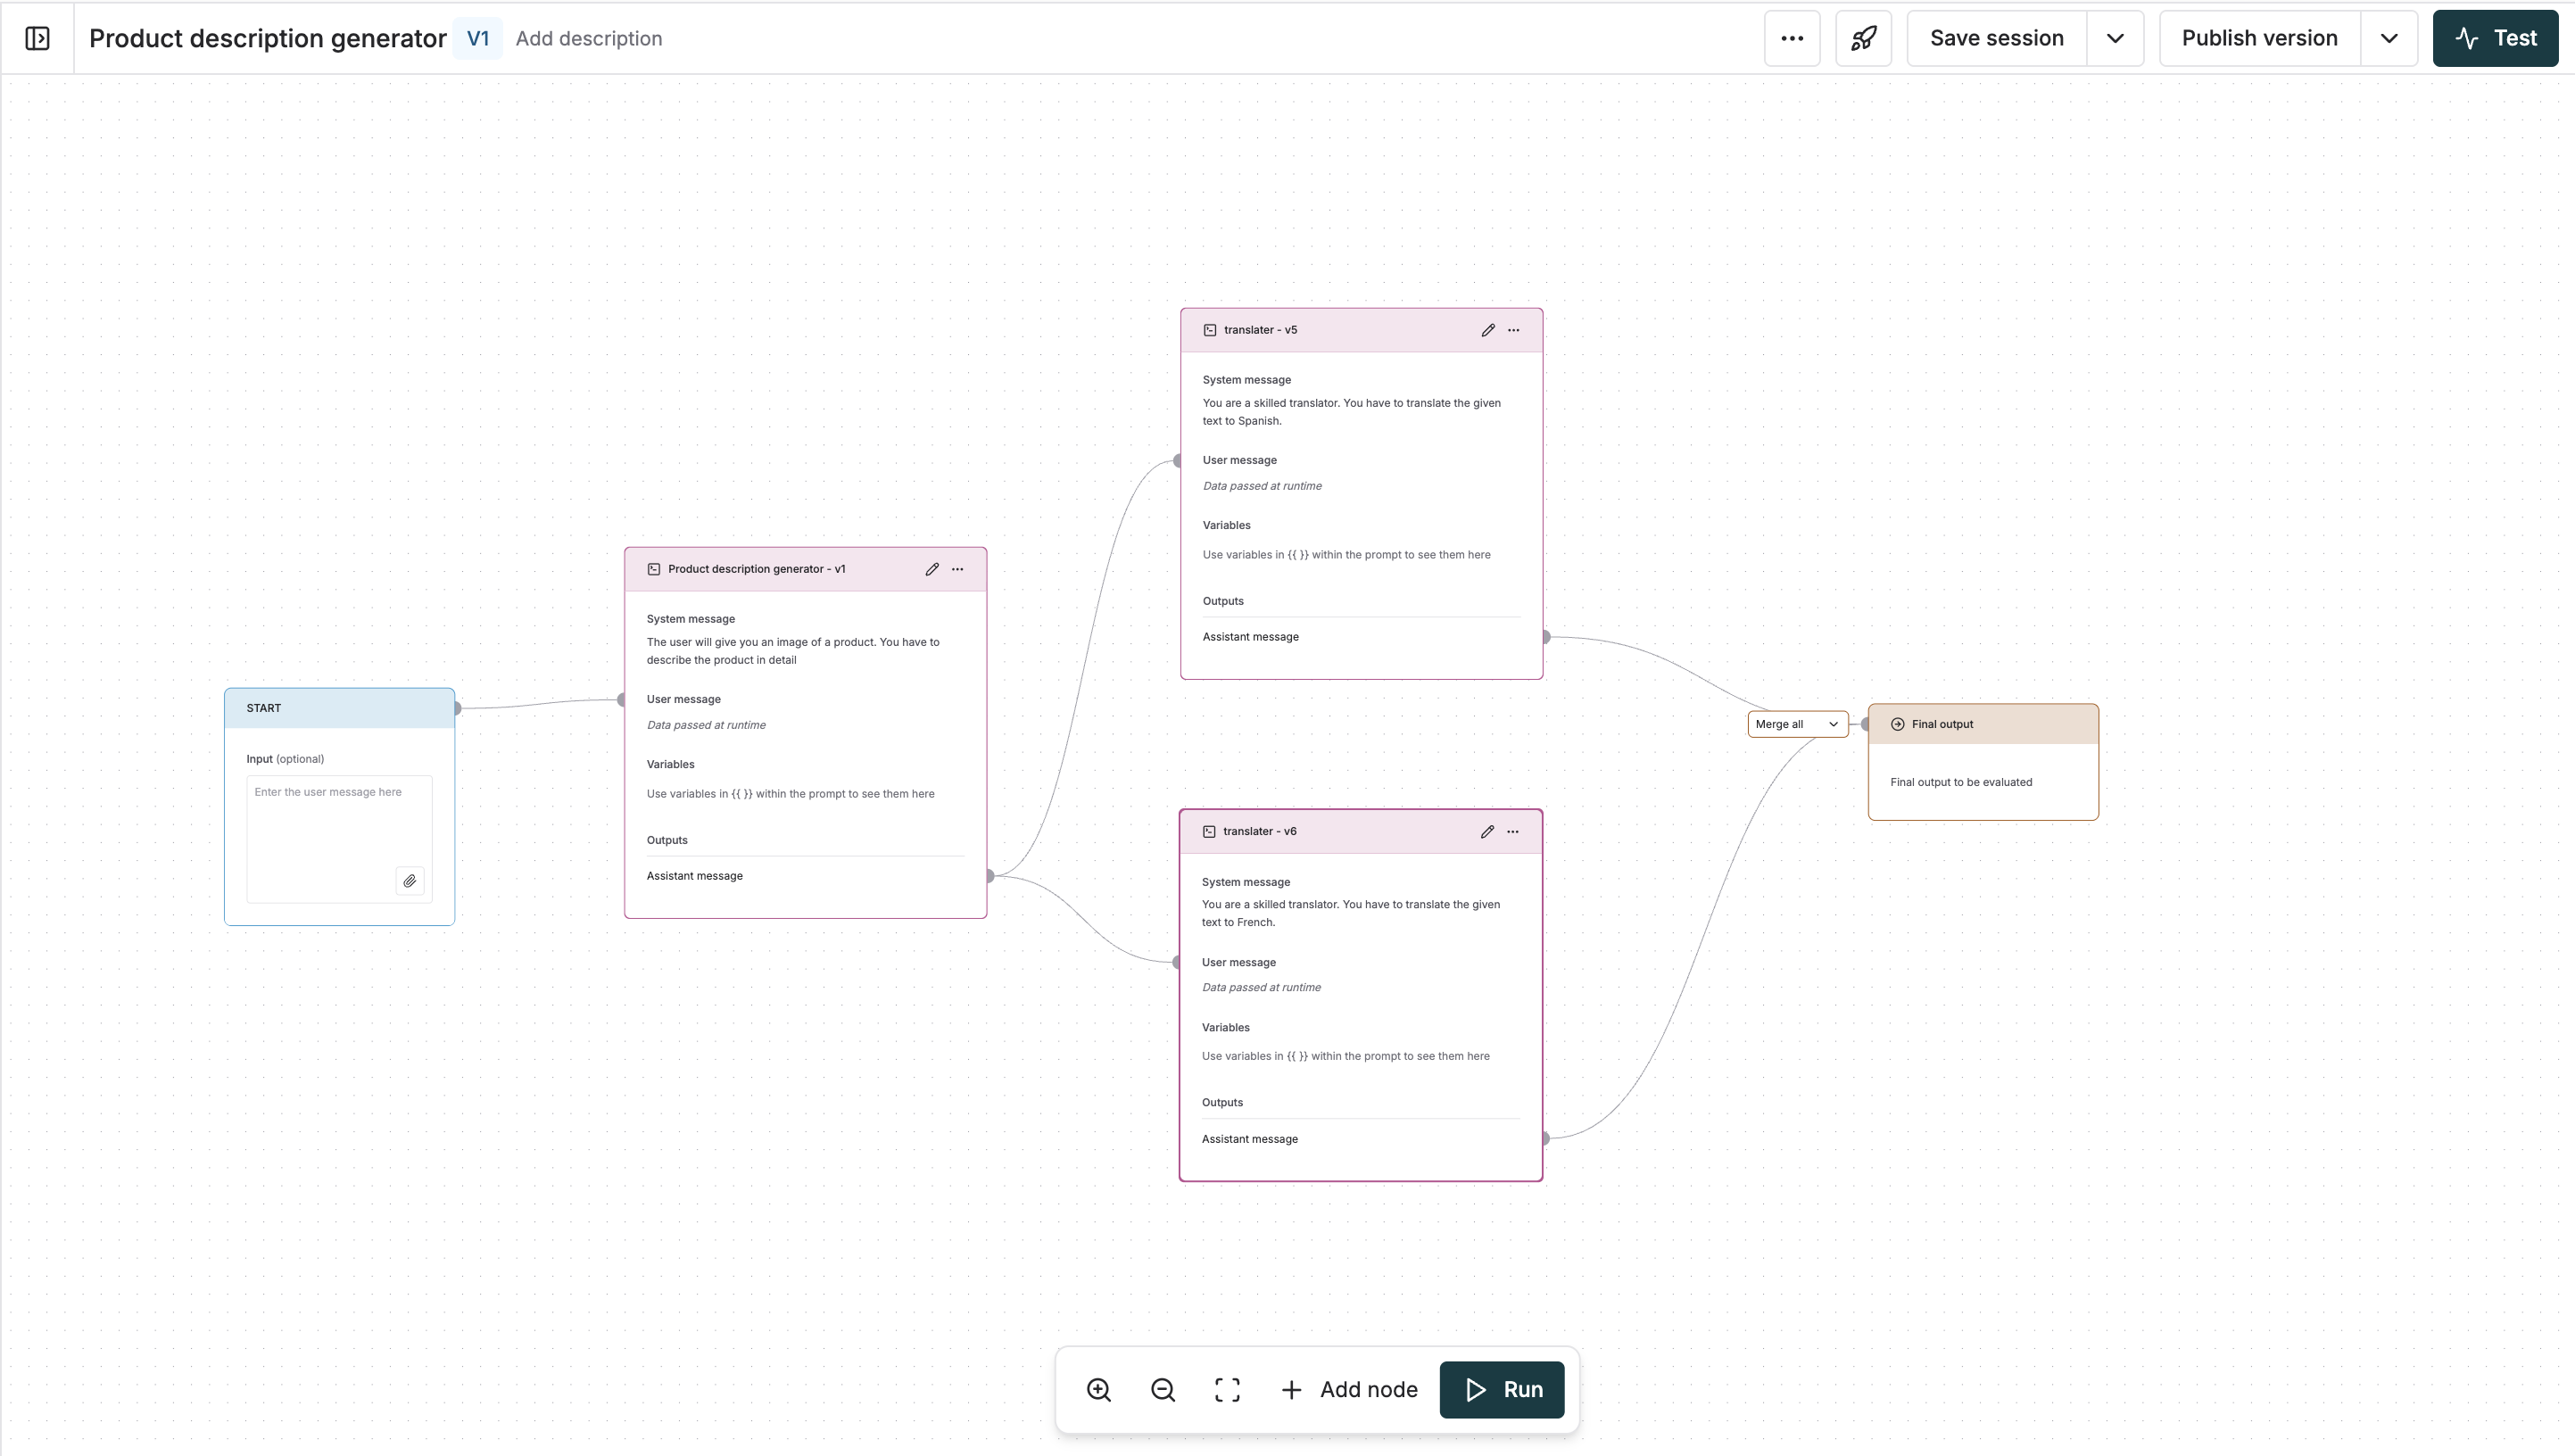
Task: Open options menu of translater - v6 node
Action: point(1513,831)
